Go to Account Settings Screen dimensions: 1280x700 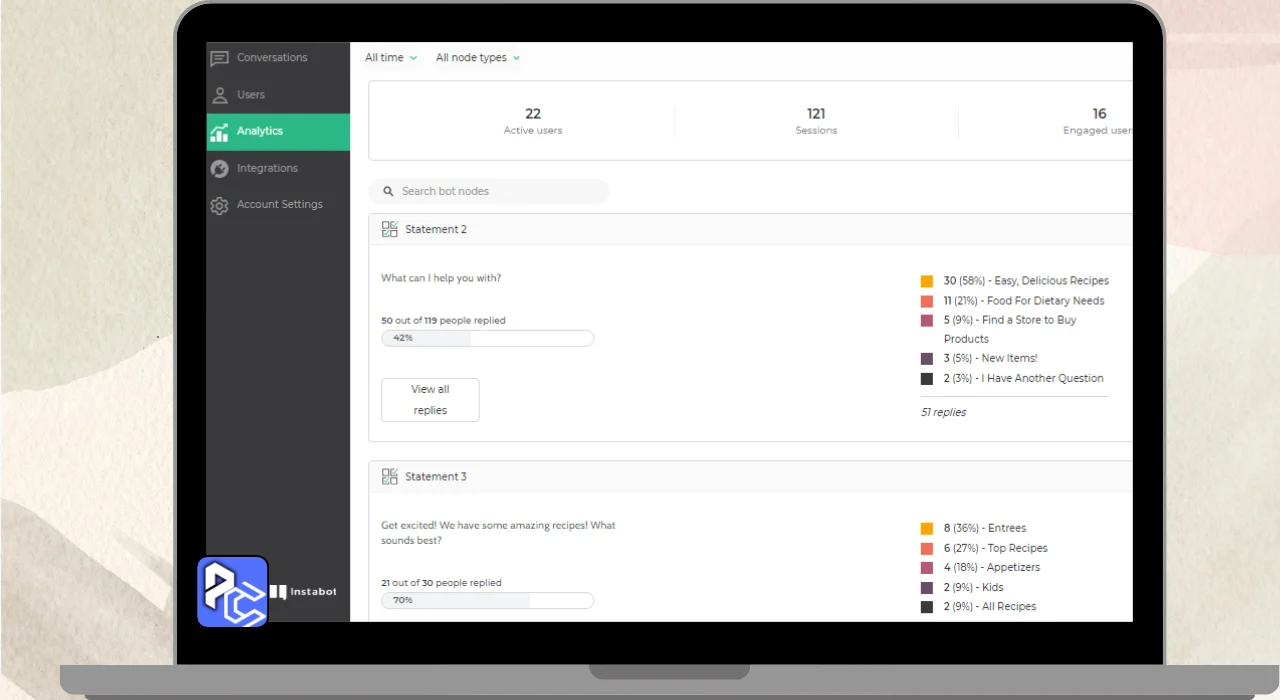point(278,205)
